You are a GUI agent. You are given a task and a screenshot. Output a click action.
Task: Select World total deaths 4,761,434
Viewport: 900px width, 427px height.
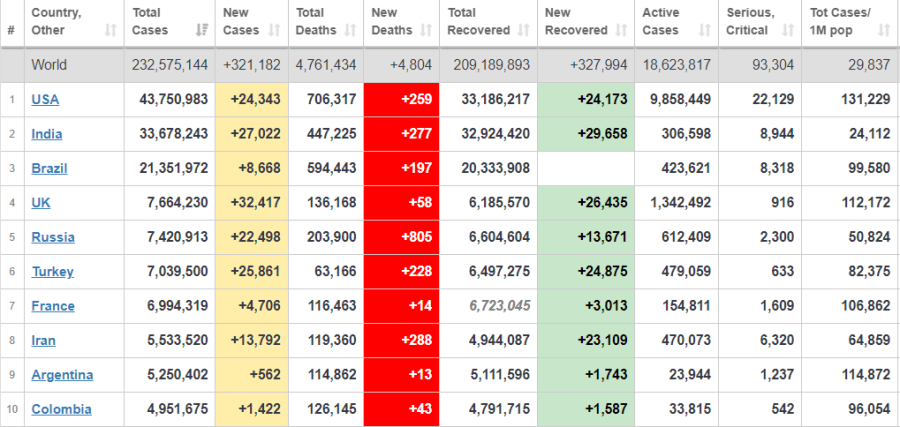coord(326,65)
